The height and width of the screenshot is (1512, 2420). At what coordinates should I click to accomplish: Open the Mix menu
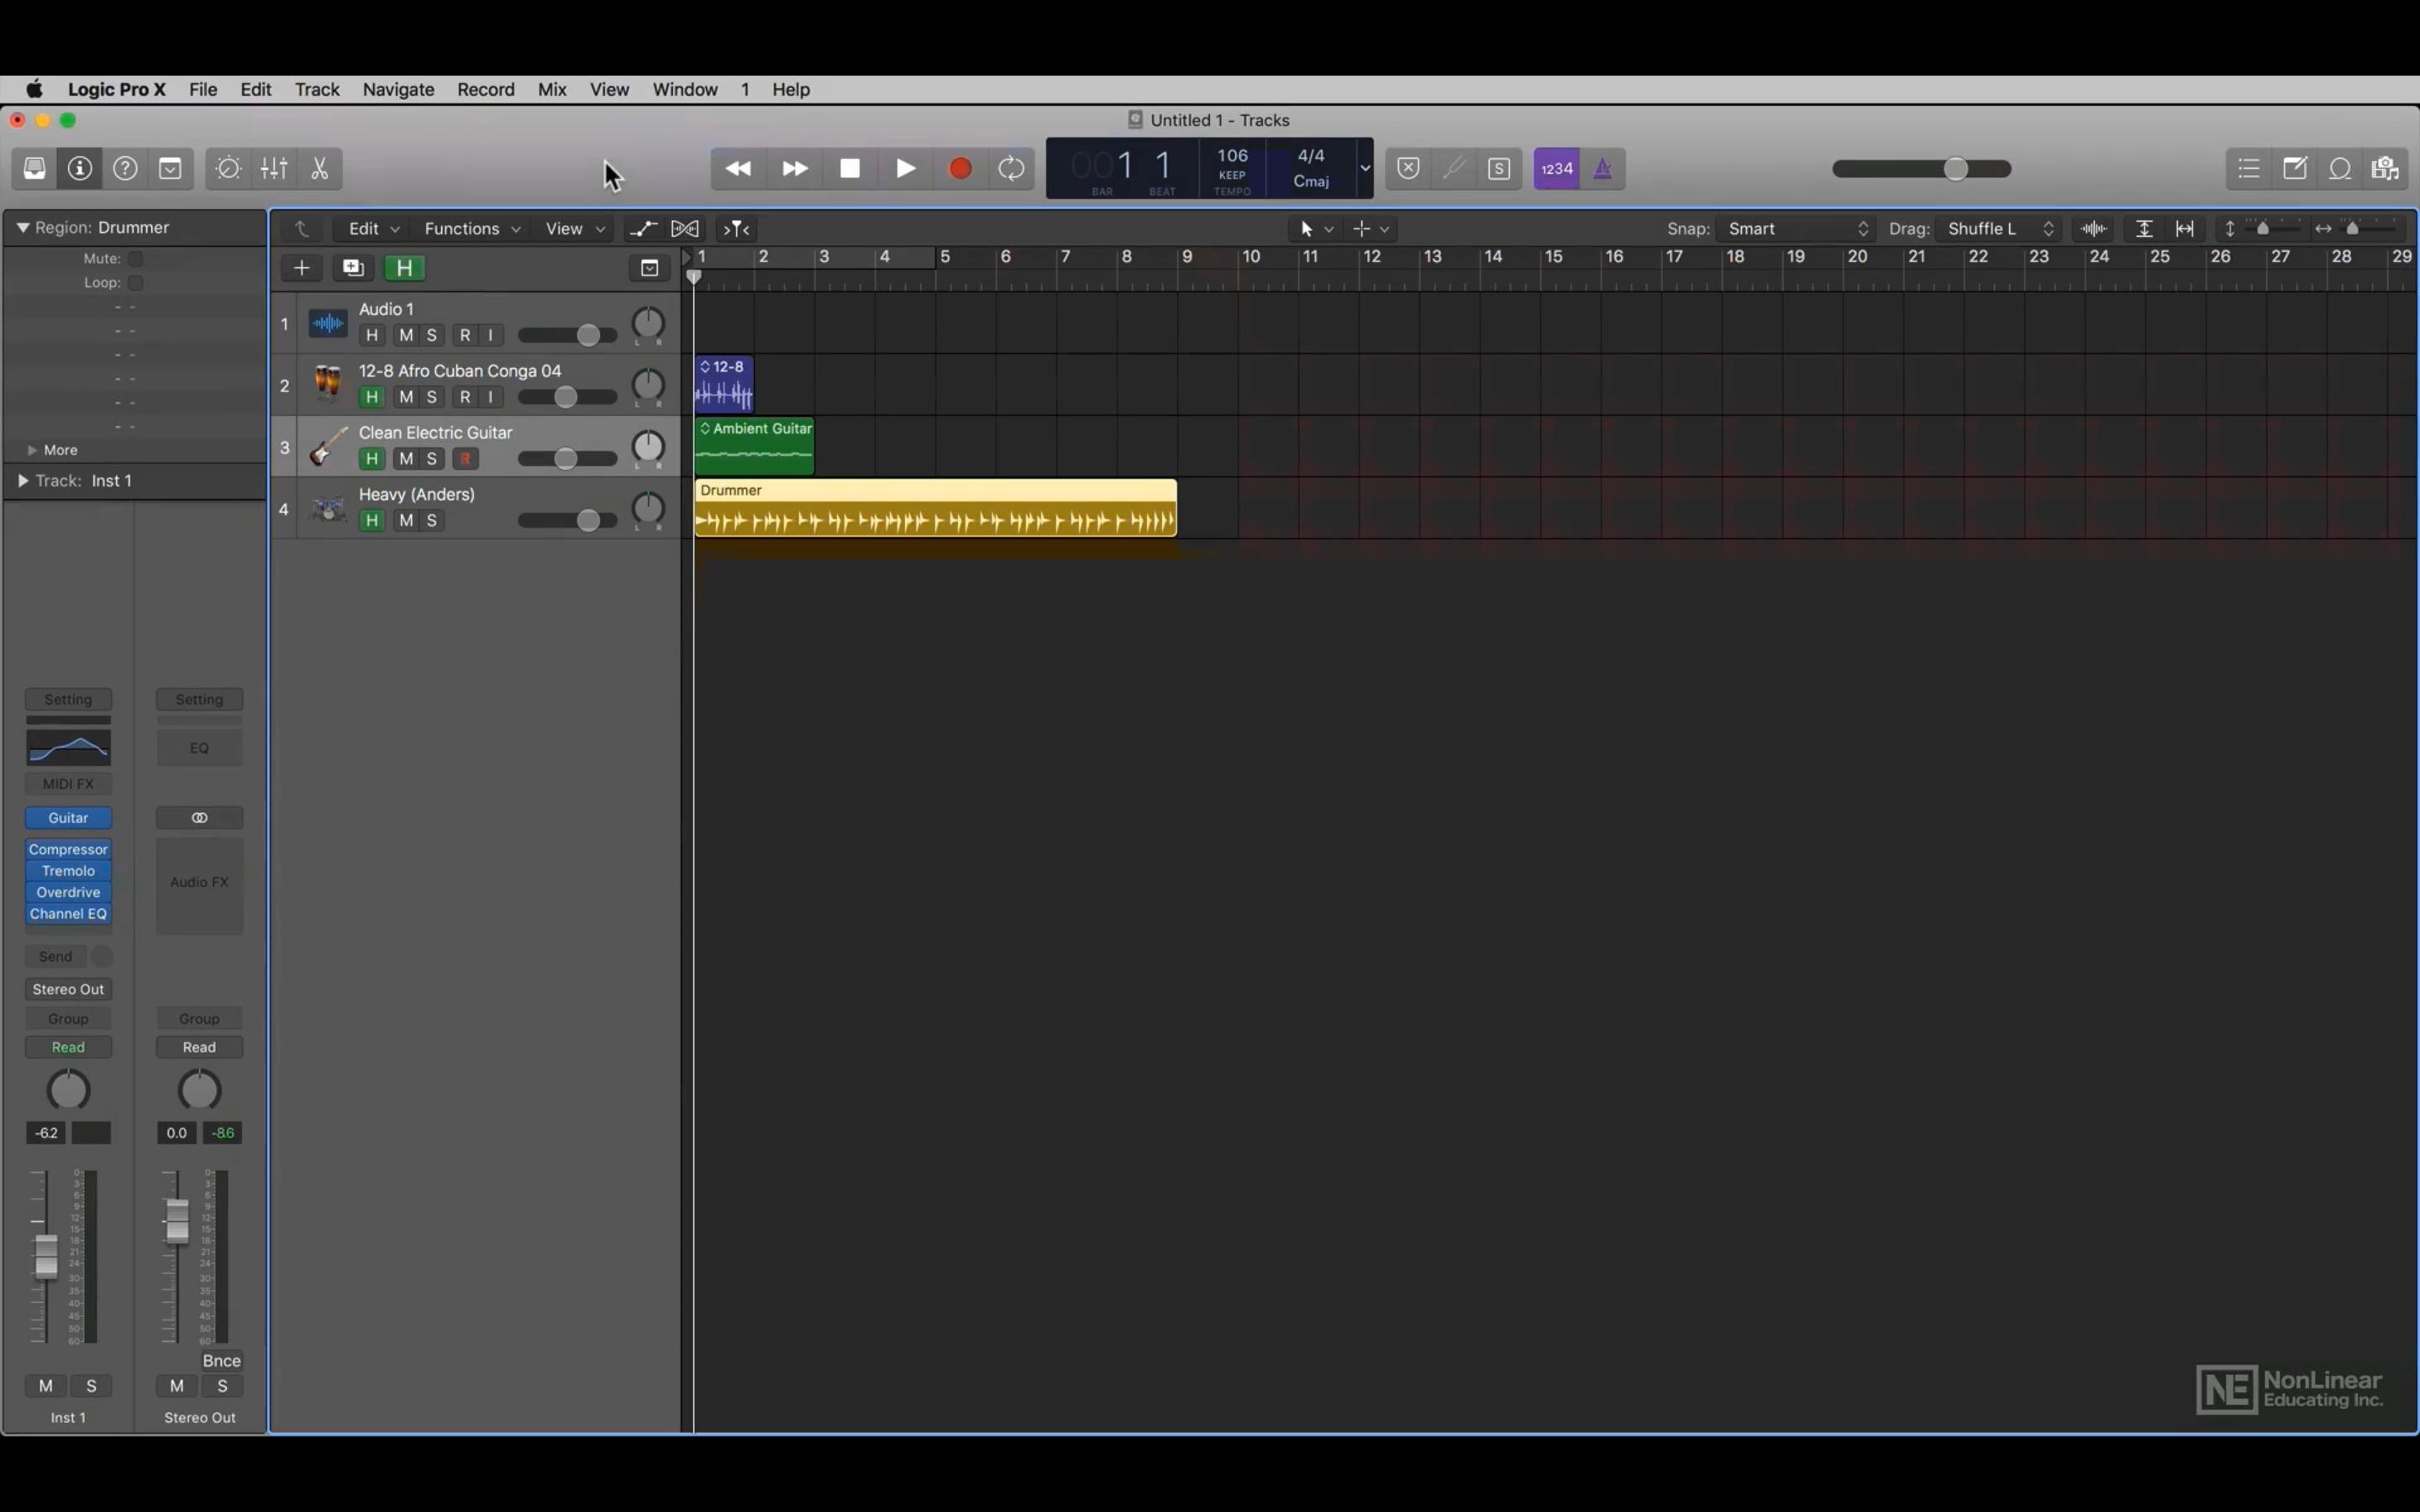click(552, 89)
